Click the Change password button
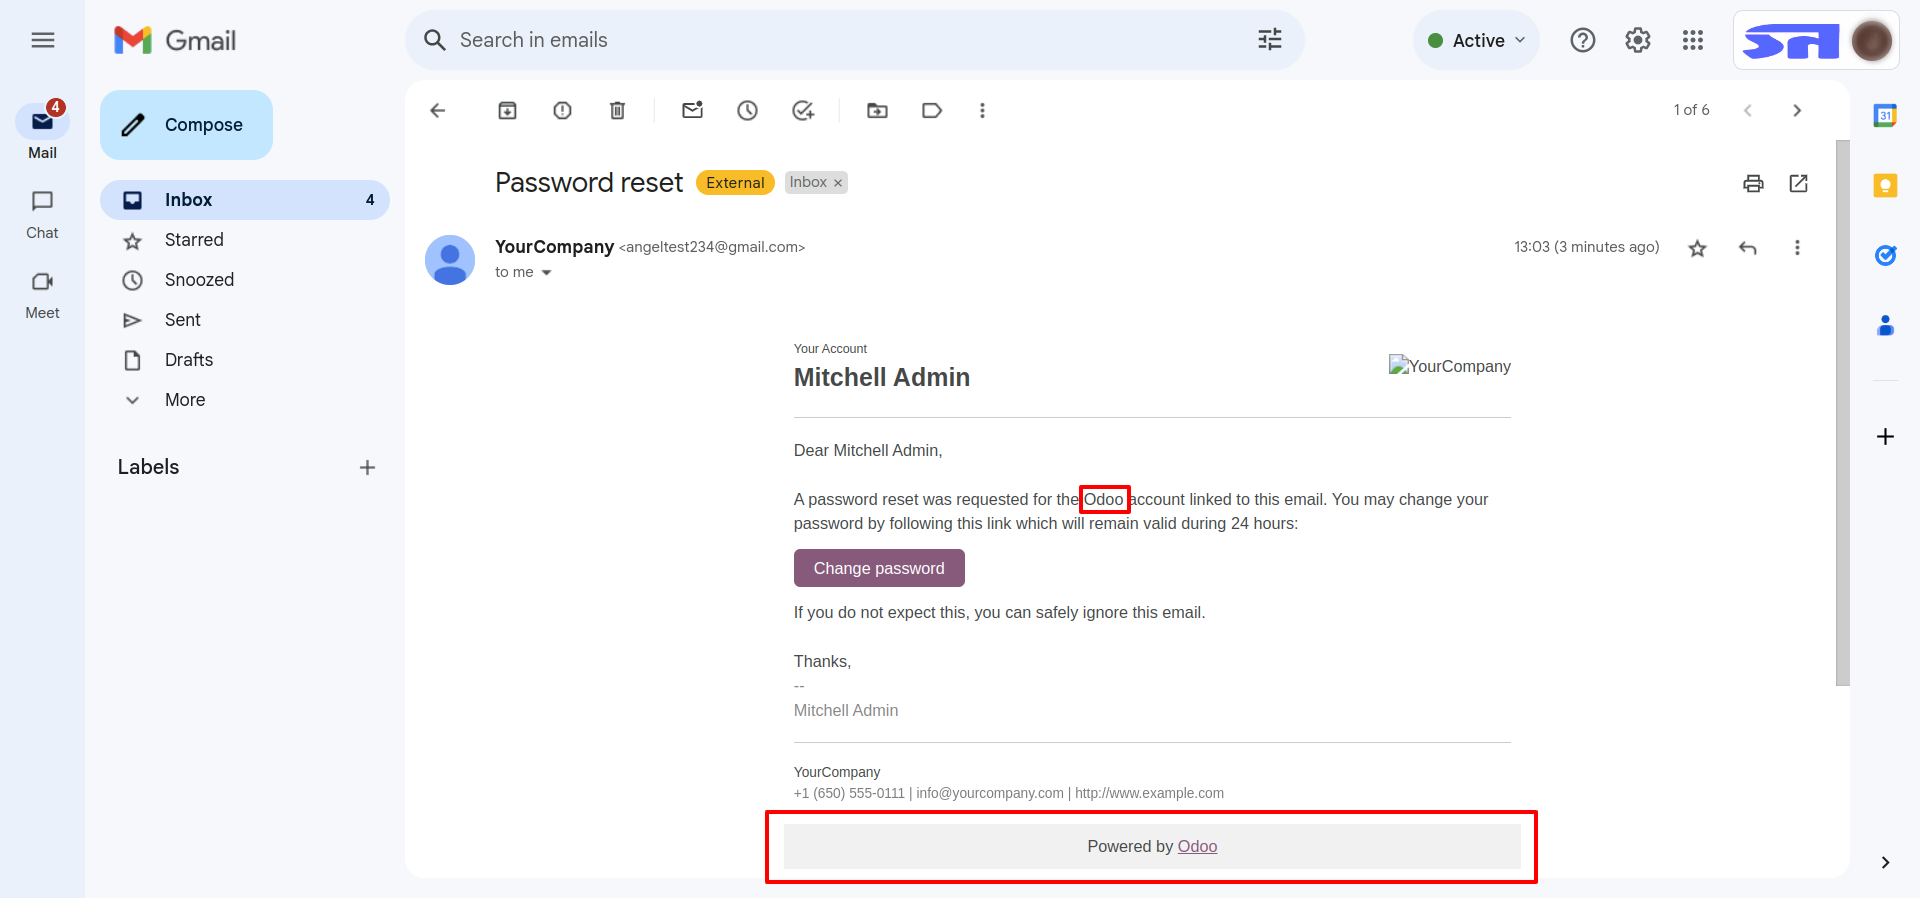Image resolution: width=1920 pixels, height=898 pixels. [879, 568]
